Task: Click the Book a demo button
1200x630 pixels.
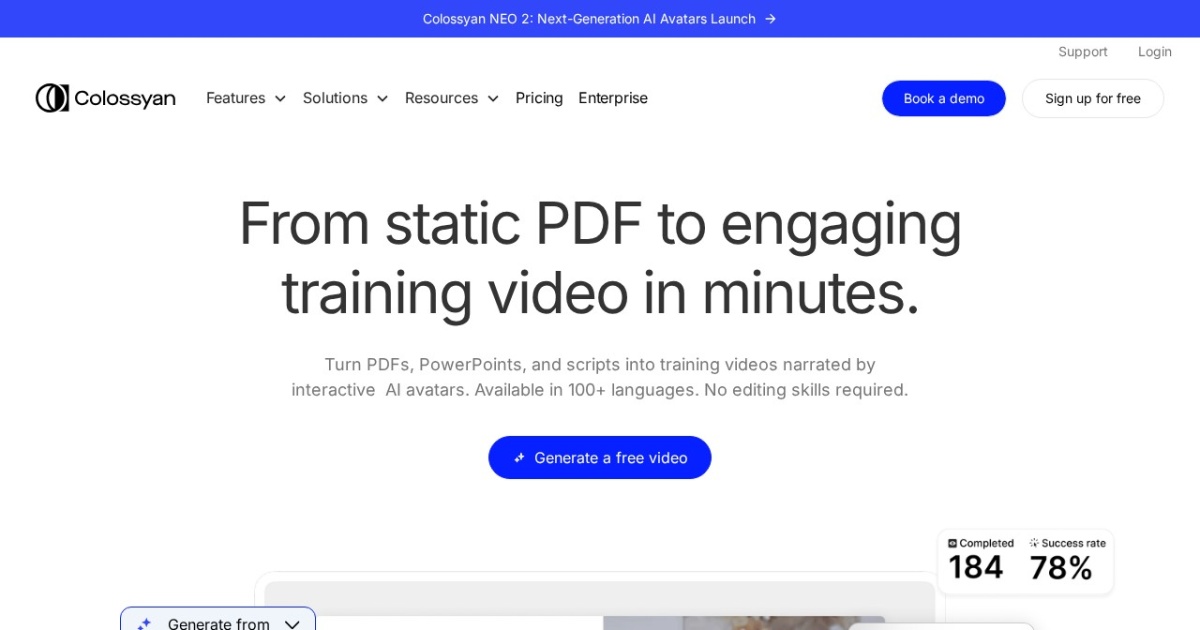Action: [943, 98]
